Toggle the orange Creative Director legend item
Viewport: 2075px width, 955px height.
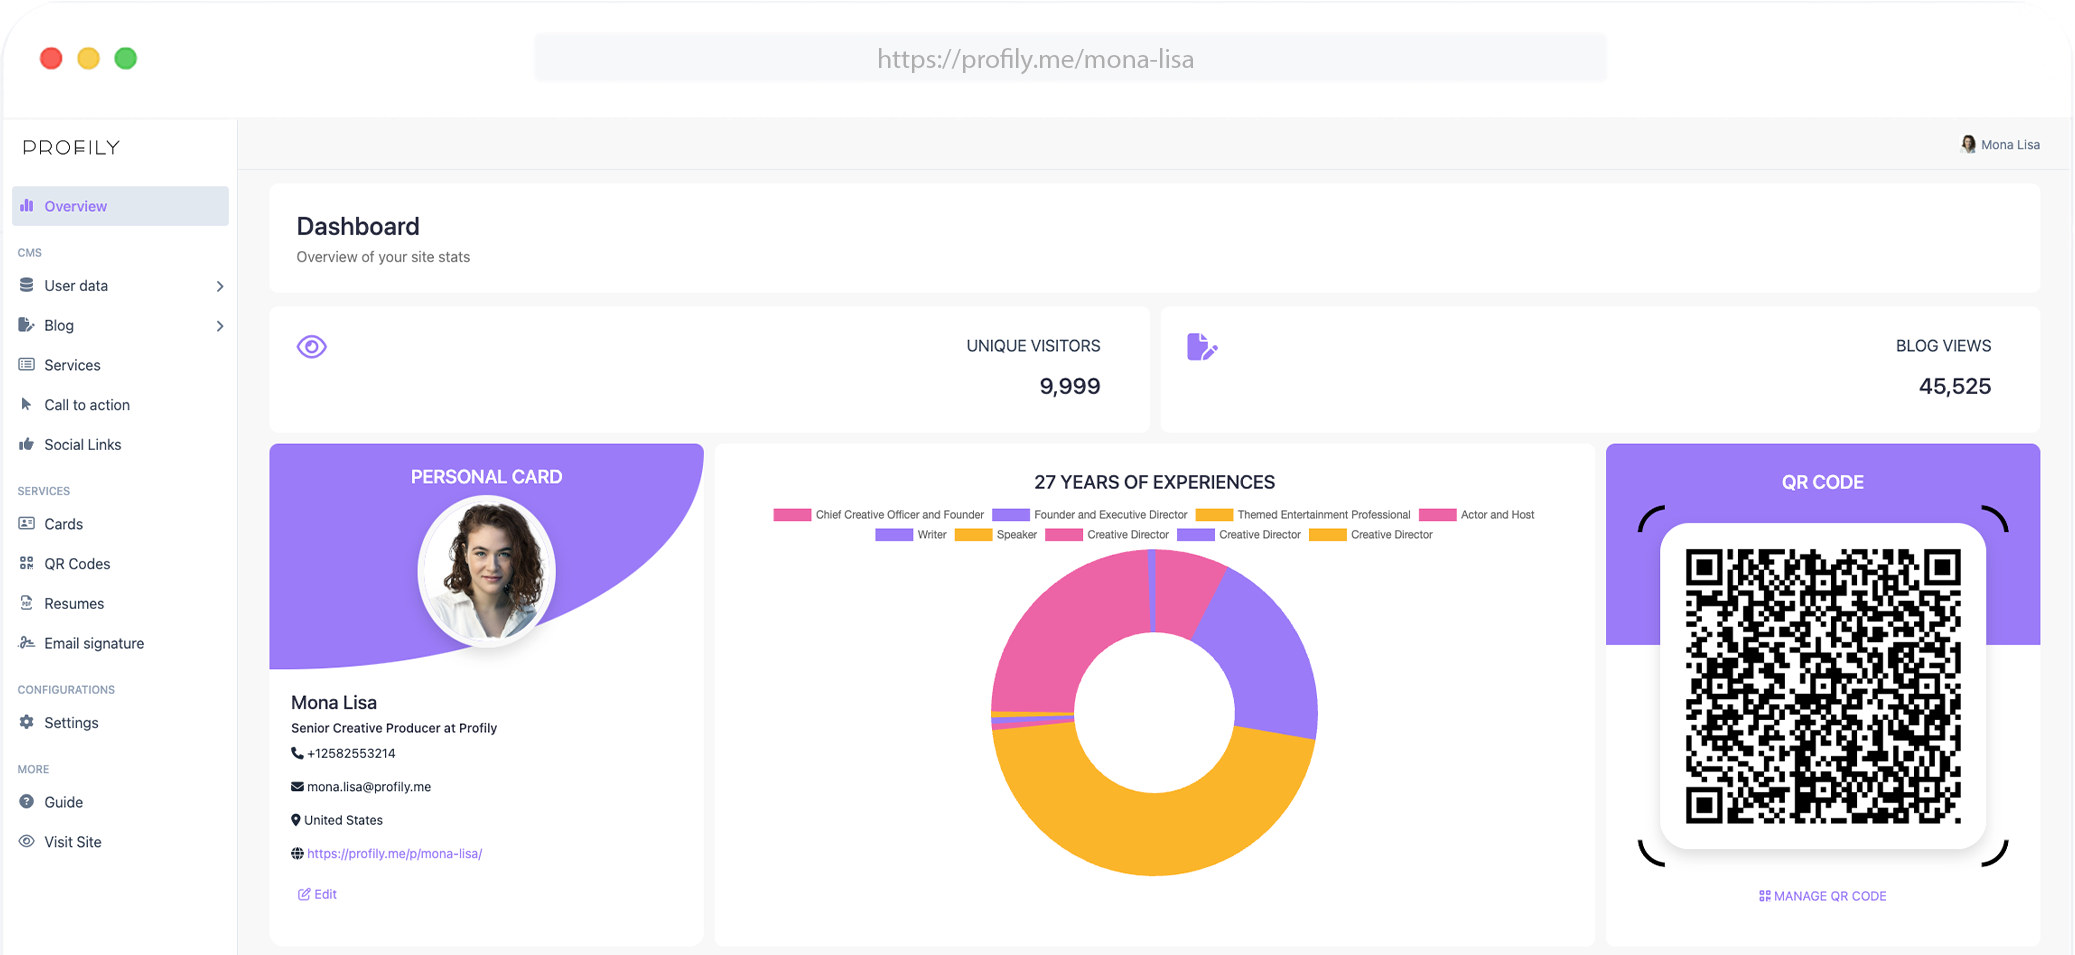1371,535
